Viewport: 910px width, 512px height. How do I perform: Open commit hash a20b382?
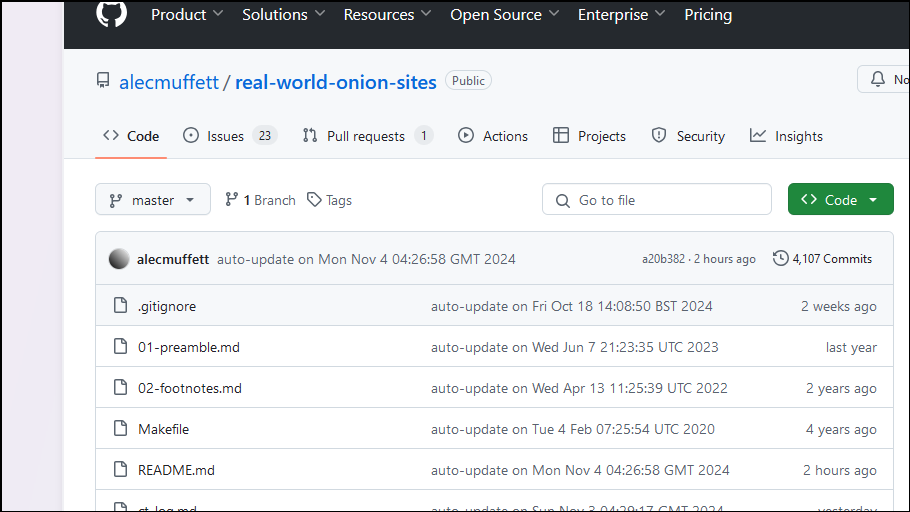(663, 259)
